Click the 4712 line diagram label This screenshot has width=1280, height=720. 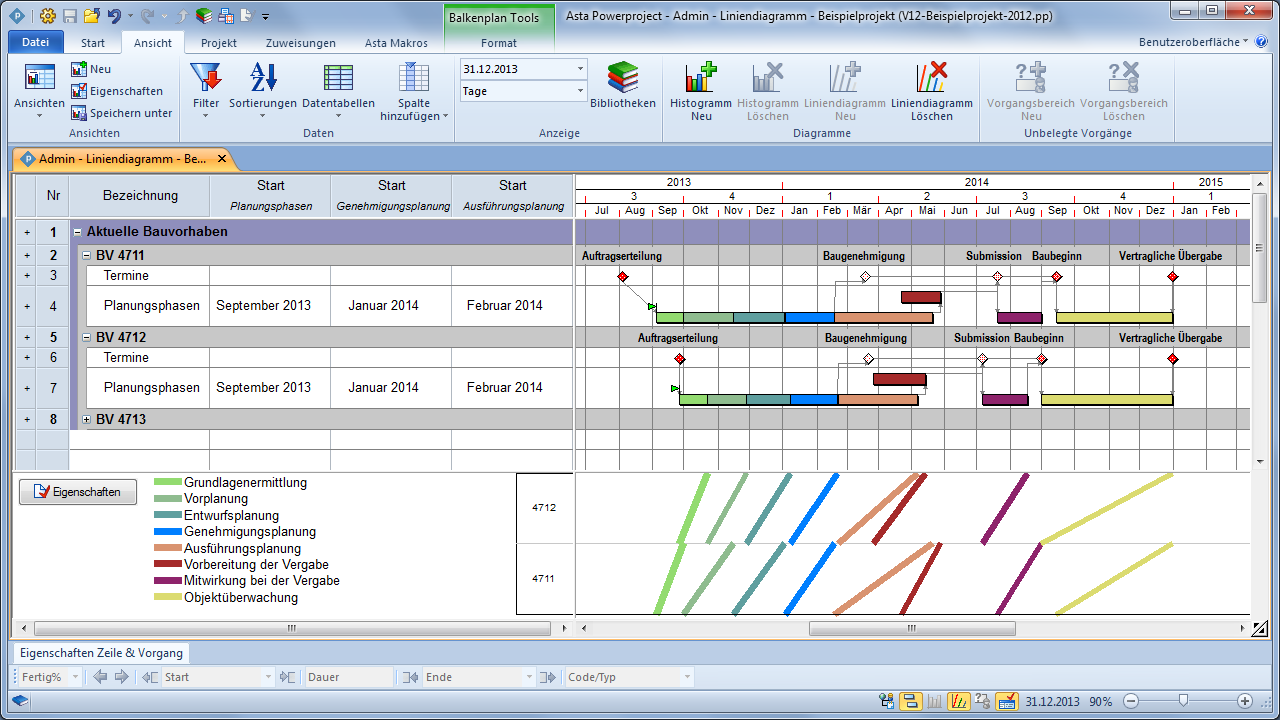click(x=544, y=508)
